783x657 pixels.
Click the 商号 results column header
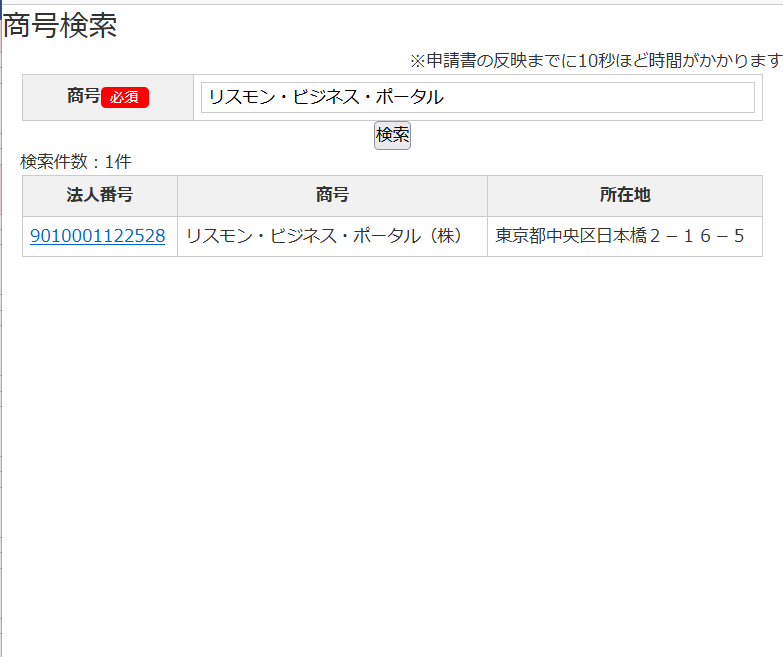[x=332, y=195]
